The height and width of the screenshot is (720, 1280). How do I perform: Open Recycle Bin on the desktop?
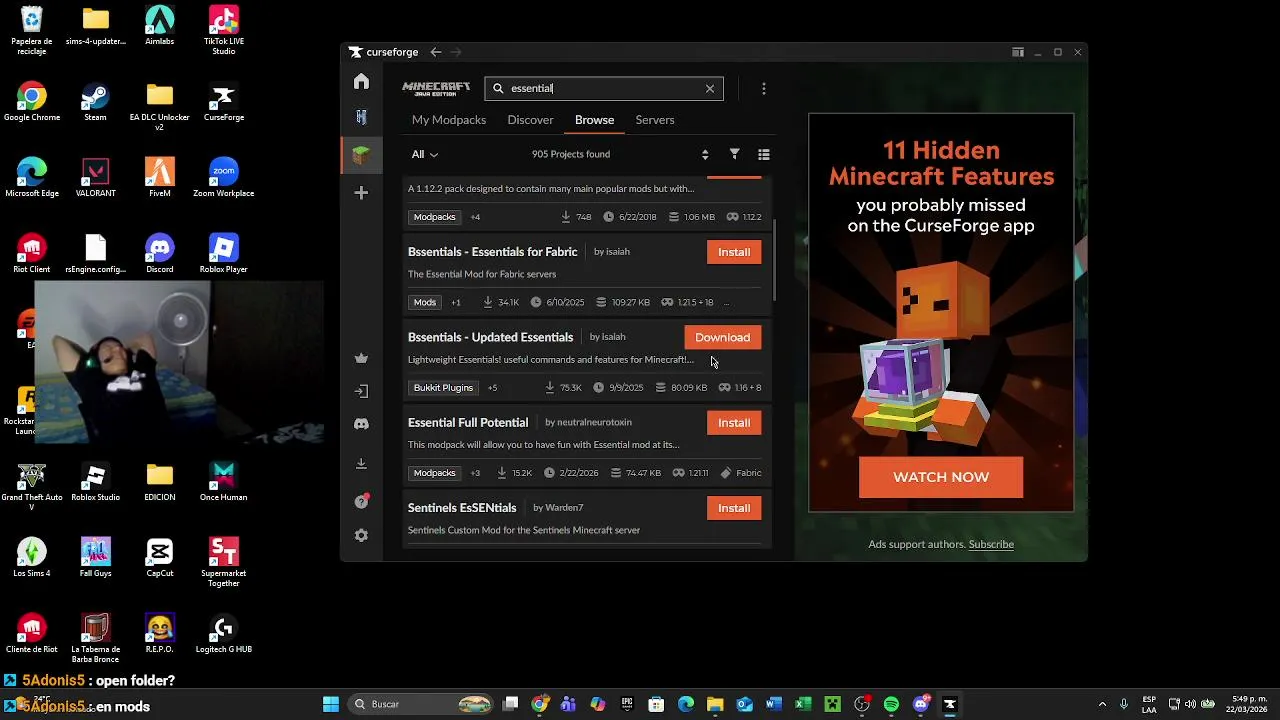32,31
